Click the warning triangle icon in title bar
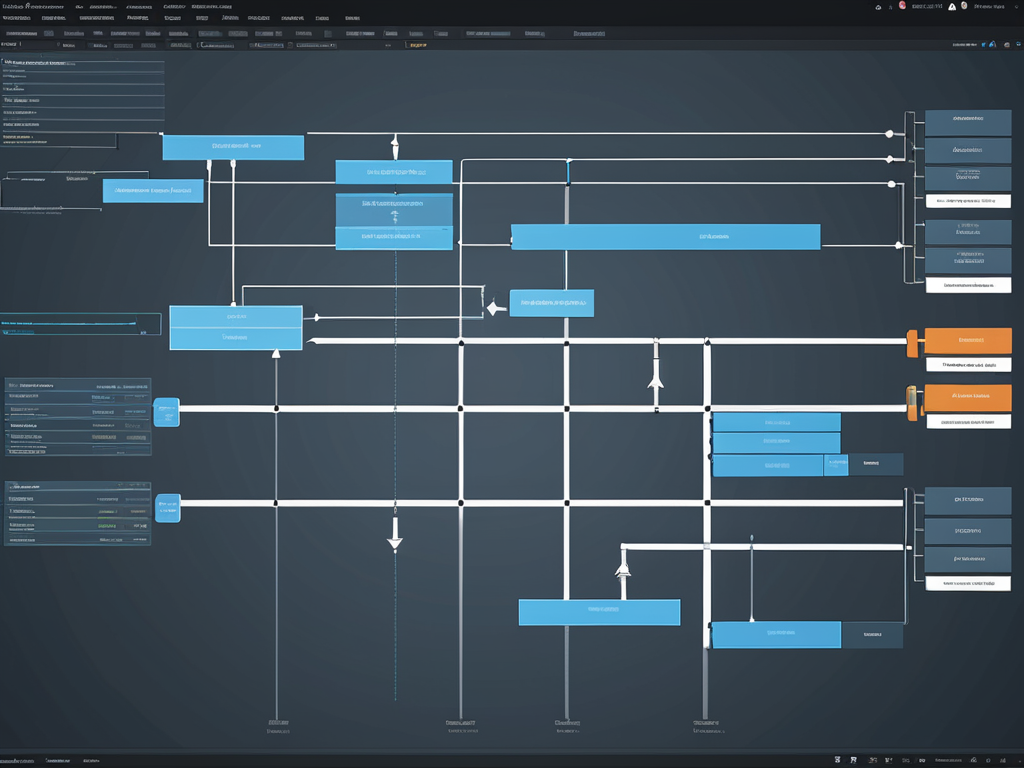1024x768 pixels. tap(951, 6)
